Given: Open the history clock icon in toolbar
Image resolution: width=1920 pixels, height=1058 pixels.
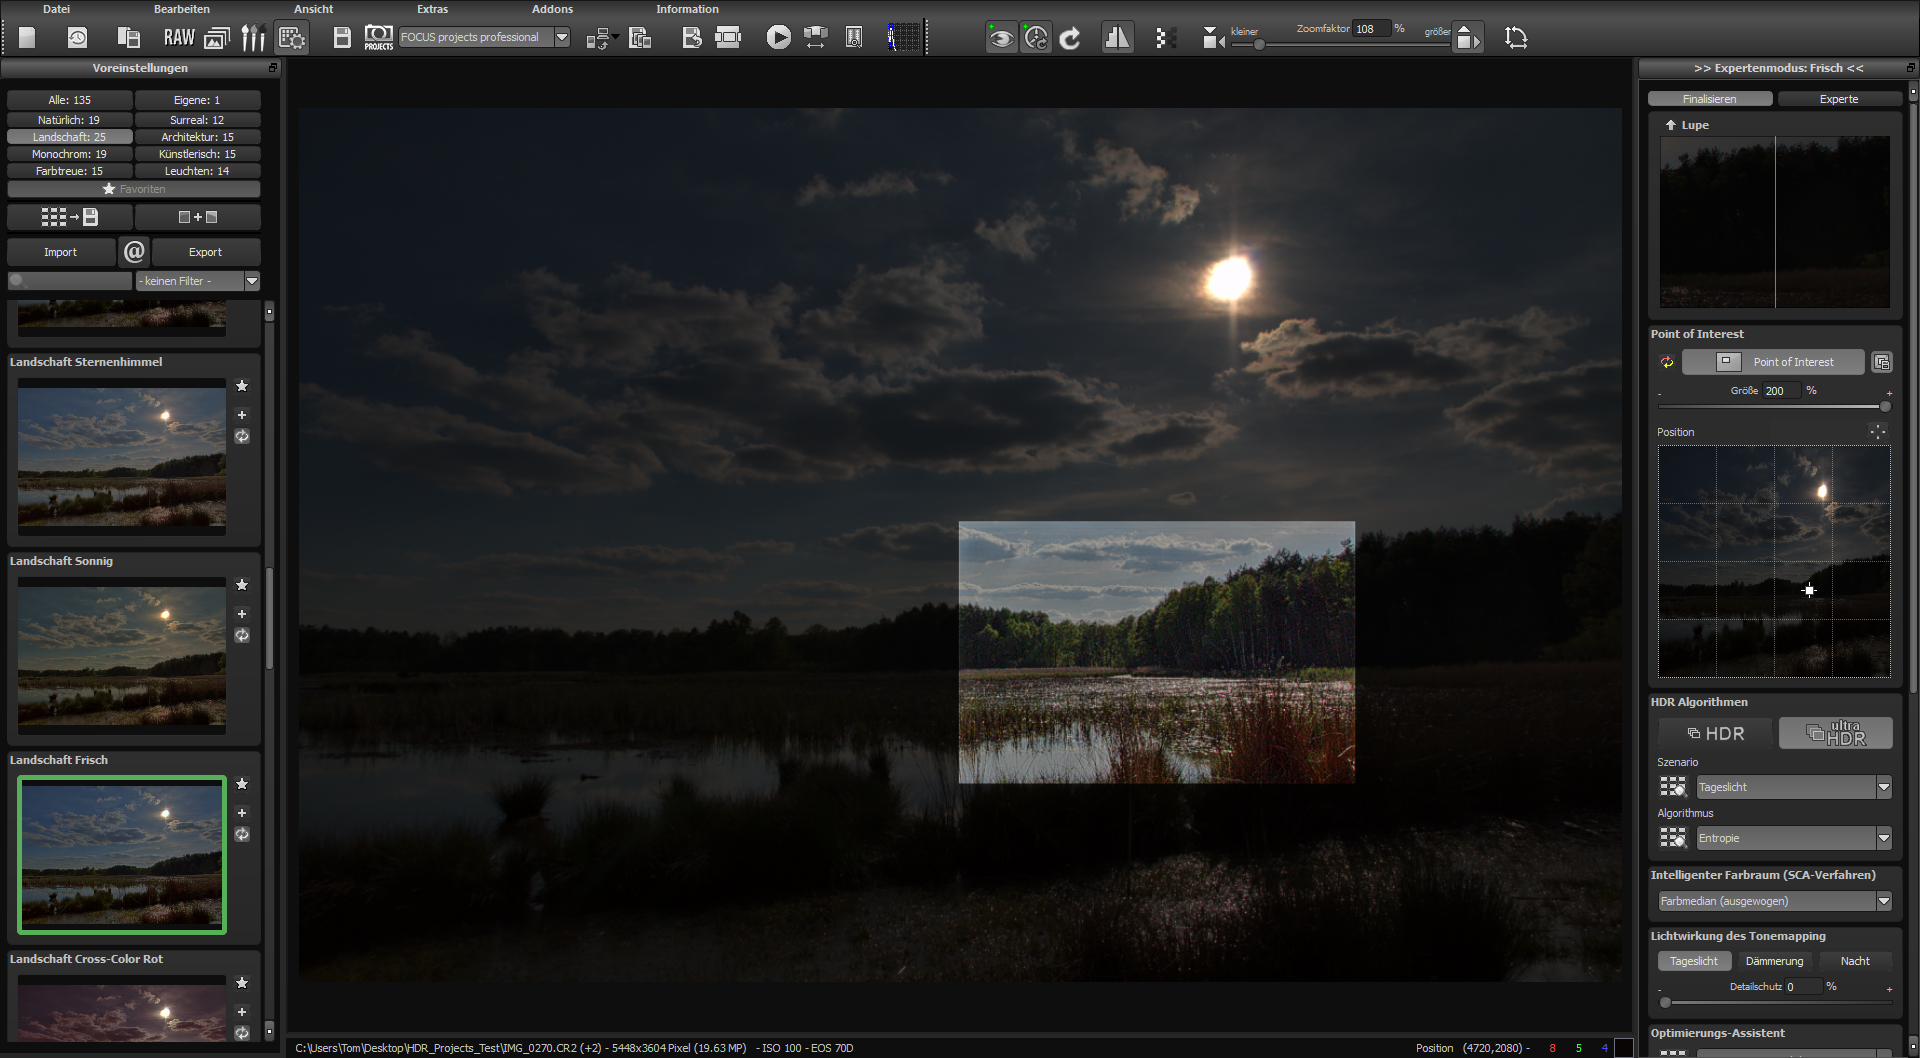Looking at the screenshot, I should pos(77,38).
